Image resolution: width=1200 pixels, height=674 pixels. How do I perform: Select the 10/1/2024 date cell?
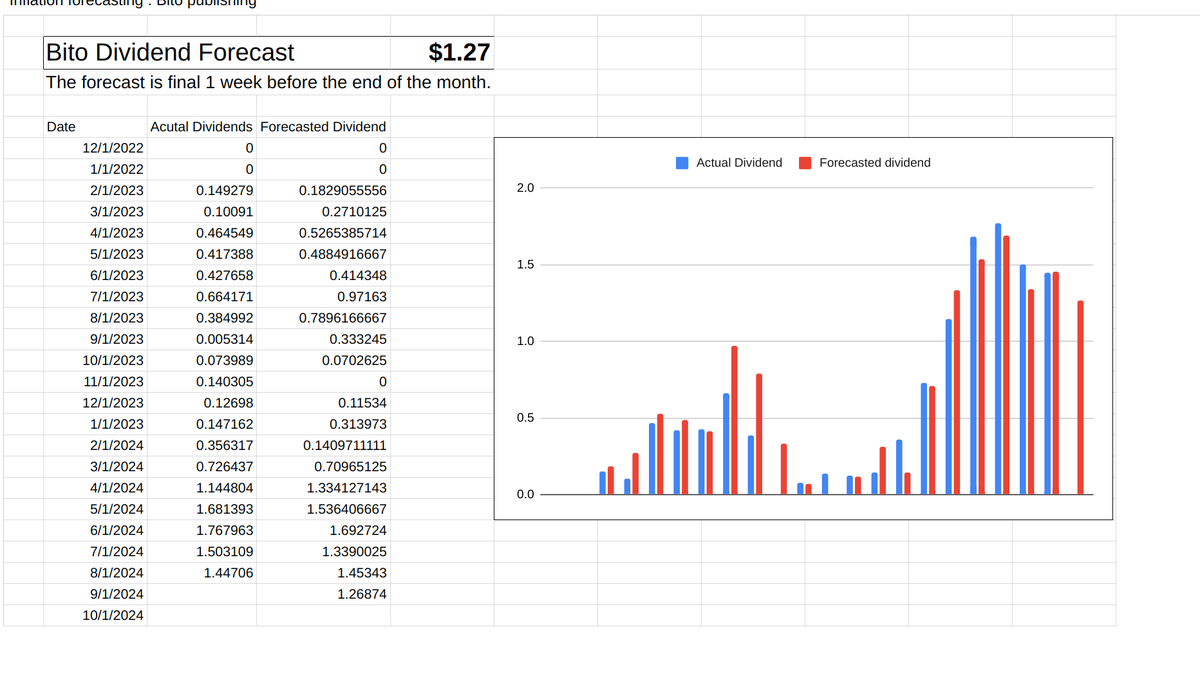(x=94, y=615)
